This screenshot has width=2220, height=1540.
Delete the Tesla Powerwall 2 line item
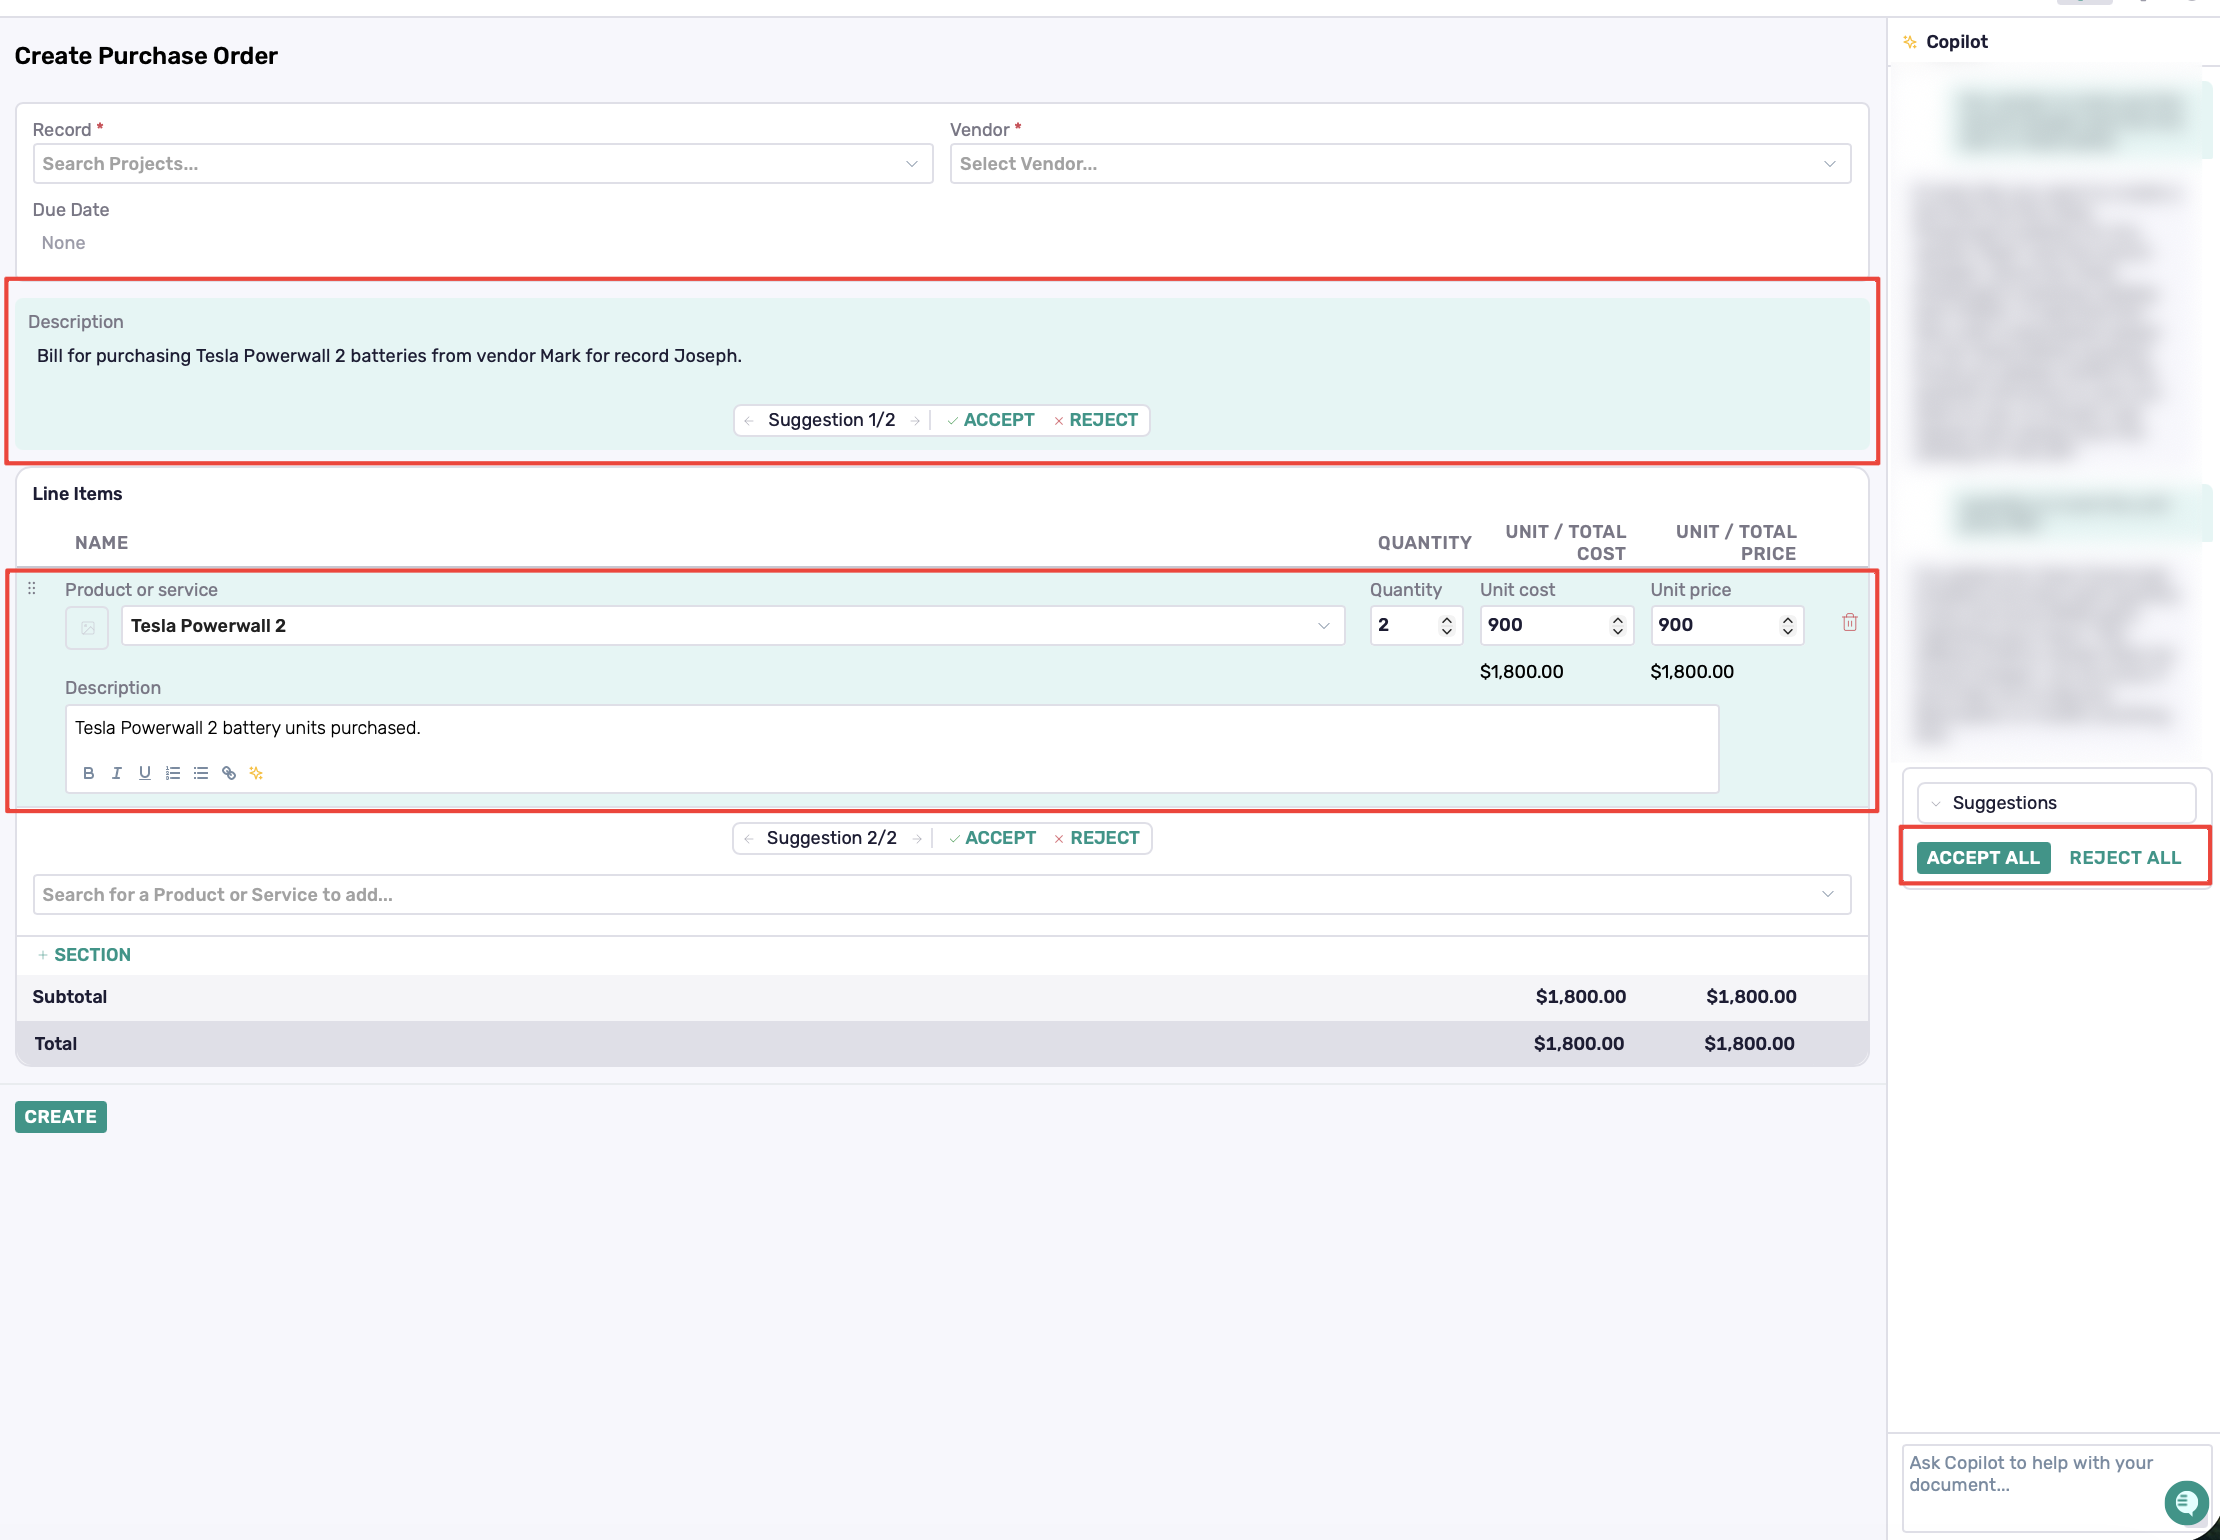1849,623
